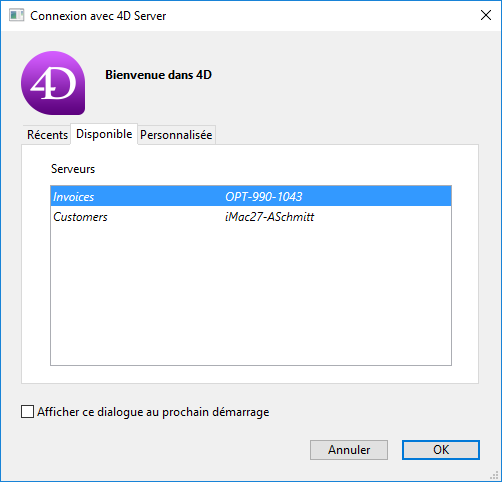Open the Personnalisée tab
The height and width of the screenshot is (482, 502).
pyautogui.click(x=176, y=135)
